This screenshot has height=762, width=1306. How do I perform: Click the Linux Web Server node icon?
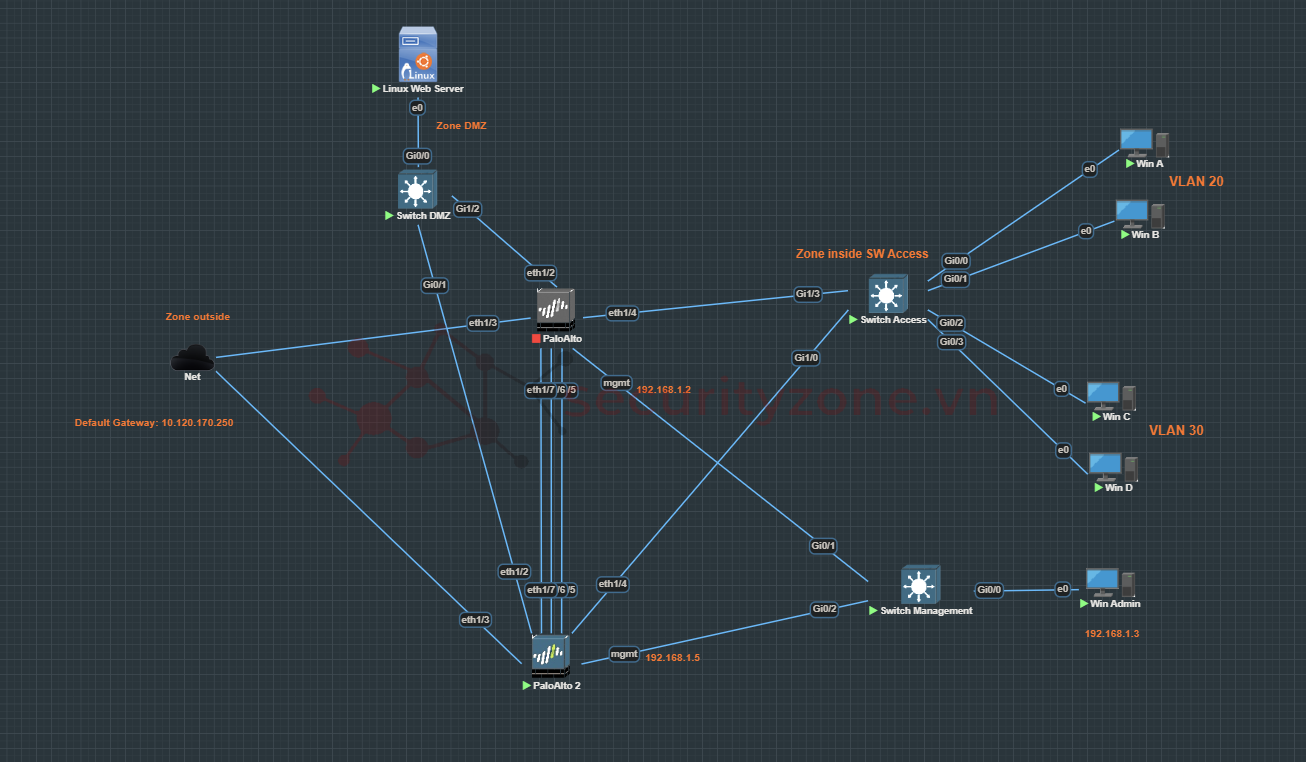(x=418, y=55)
